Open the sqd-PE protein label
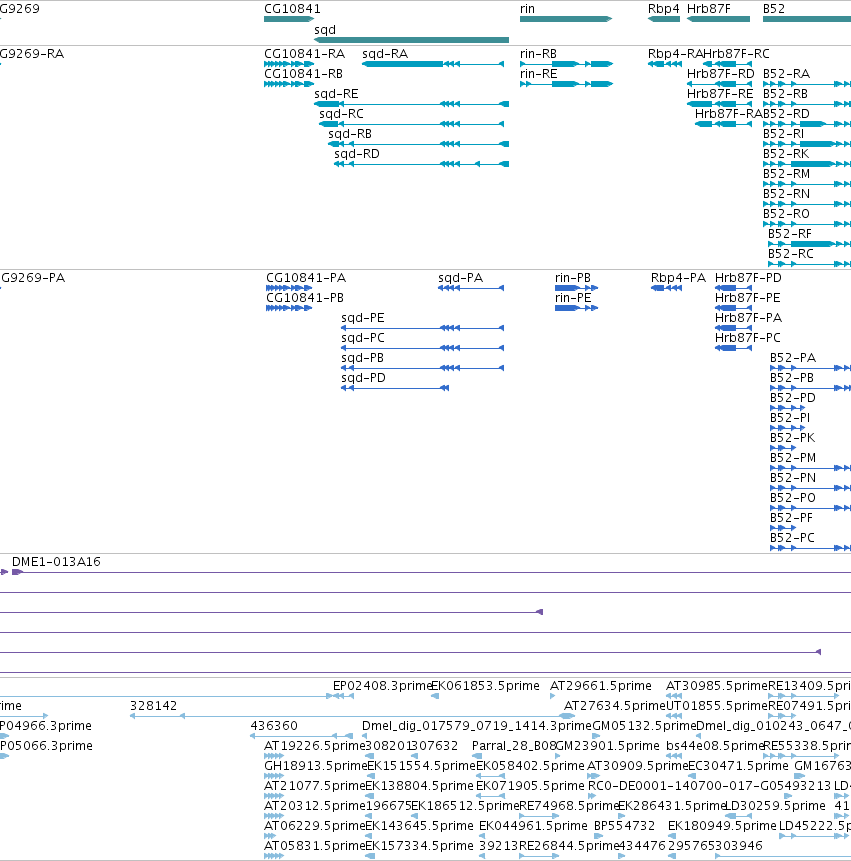Viewport: 851px width, 861px height. 362,318
